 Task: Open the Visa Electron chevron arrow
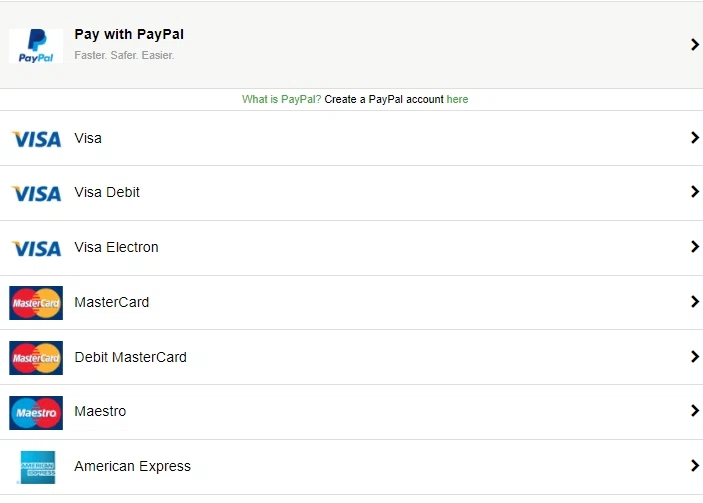[x=695, y=247]
